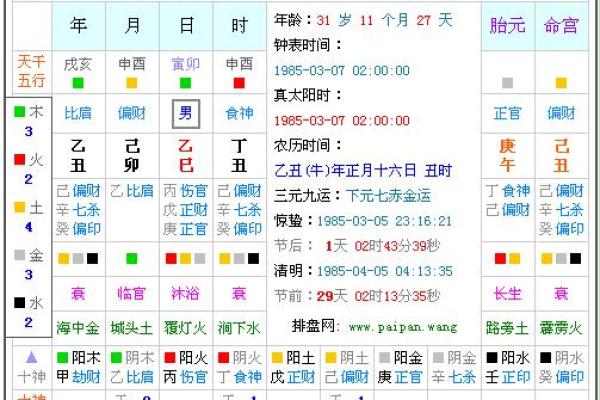
Task: Click the boxed 男 gender marker
Action: click(186, 114)
